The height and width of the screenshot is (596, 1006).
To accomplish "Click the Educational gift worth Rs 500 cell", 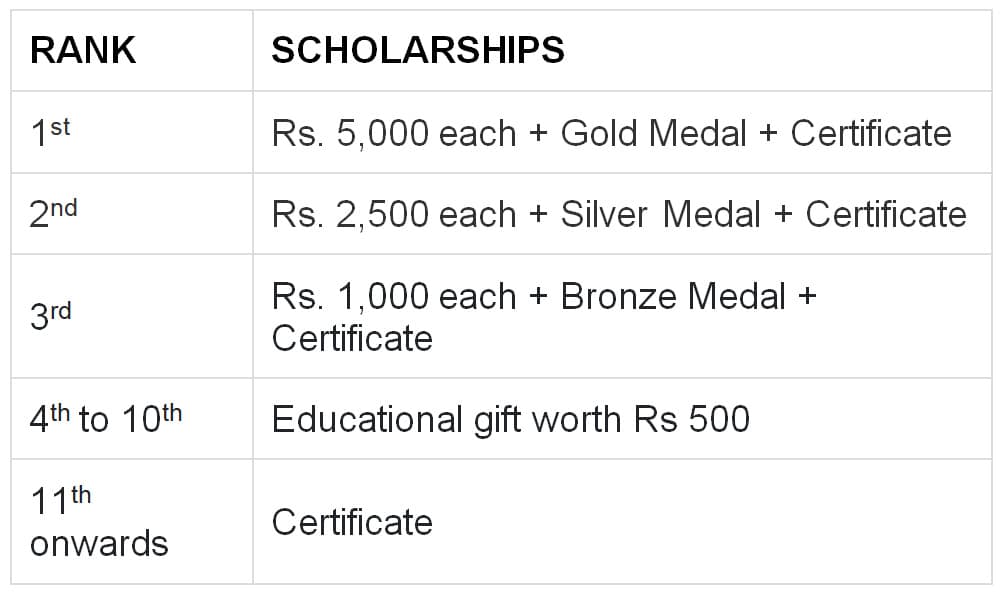I will point(622,418).
